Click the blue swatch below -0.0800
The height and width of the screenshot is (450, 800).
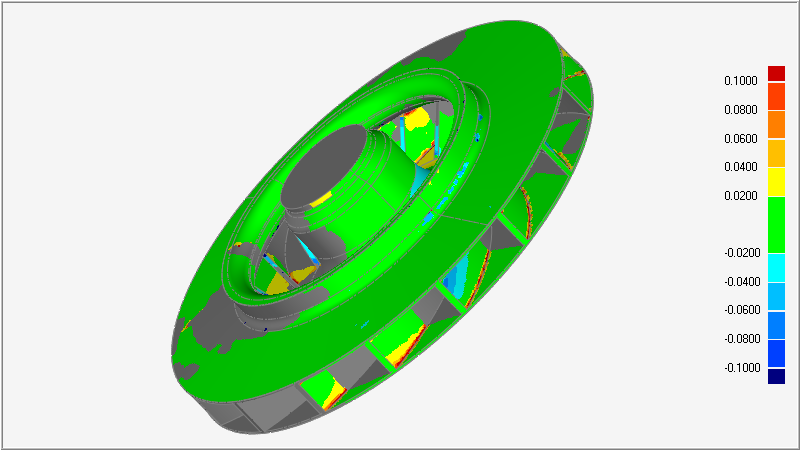coord(776,354)
